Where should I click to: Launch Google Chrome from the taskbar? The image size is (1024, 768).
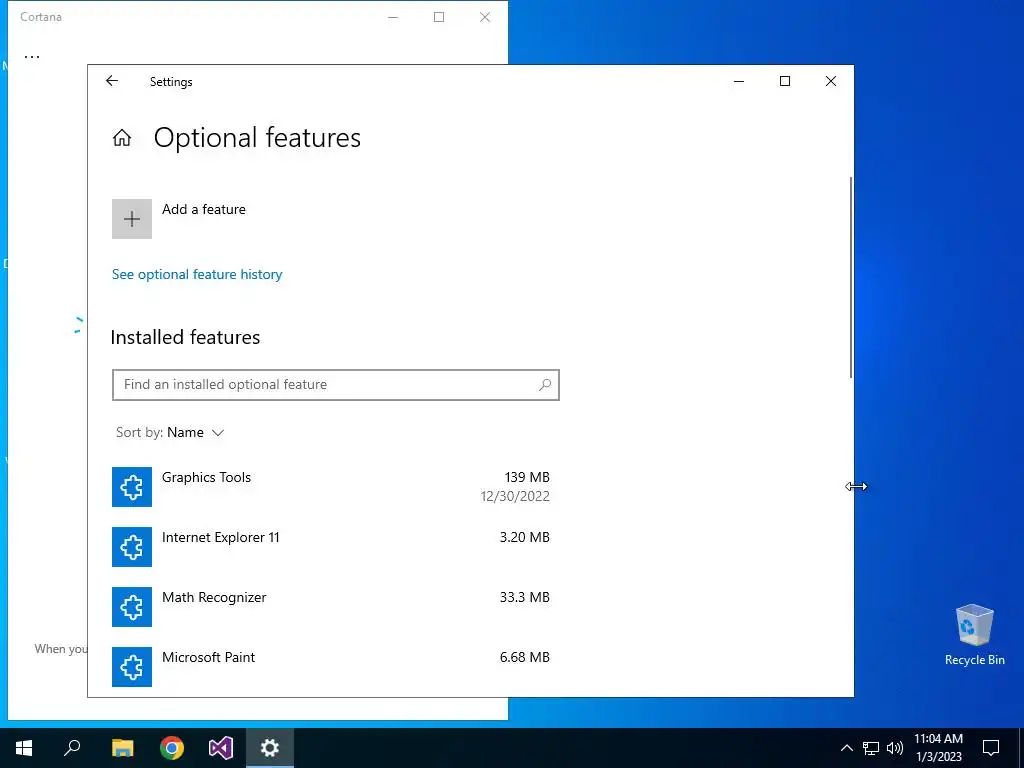[x=172, y=748]
